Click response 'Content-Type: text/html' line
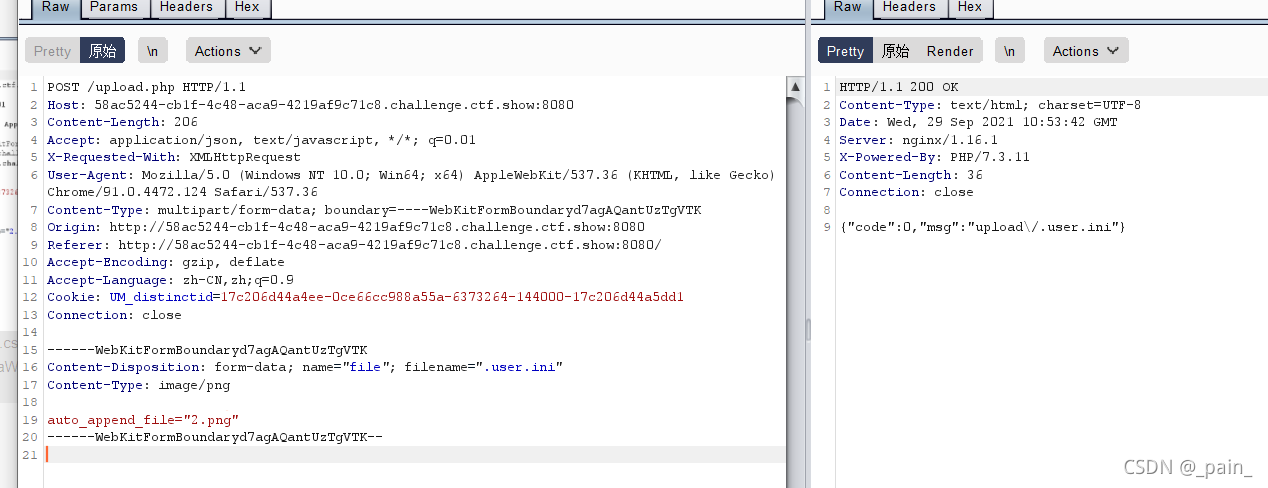Image resolution: width=1268 pixels, height=488 pixels. [990, 105]
